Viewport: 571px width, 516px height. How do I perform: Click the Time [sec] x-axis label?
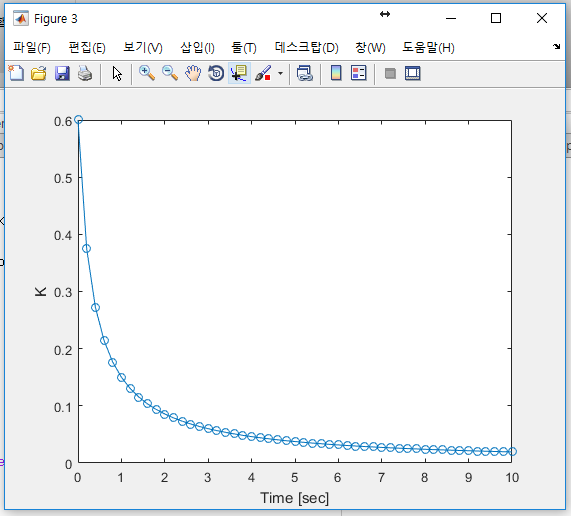click(x=294, y=498)
